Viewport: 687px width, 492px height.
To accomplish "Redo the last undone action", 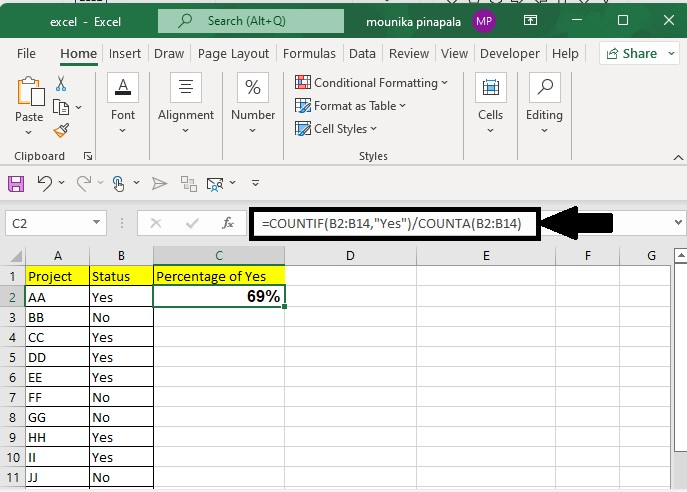I will 84,183.
